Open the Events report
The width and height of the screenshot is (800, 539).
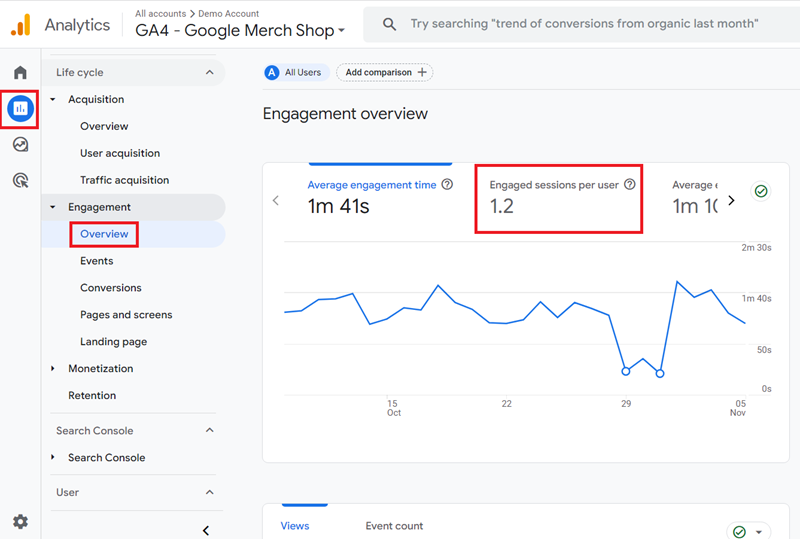(96, 261)
